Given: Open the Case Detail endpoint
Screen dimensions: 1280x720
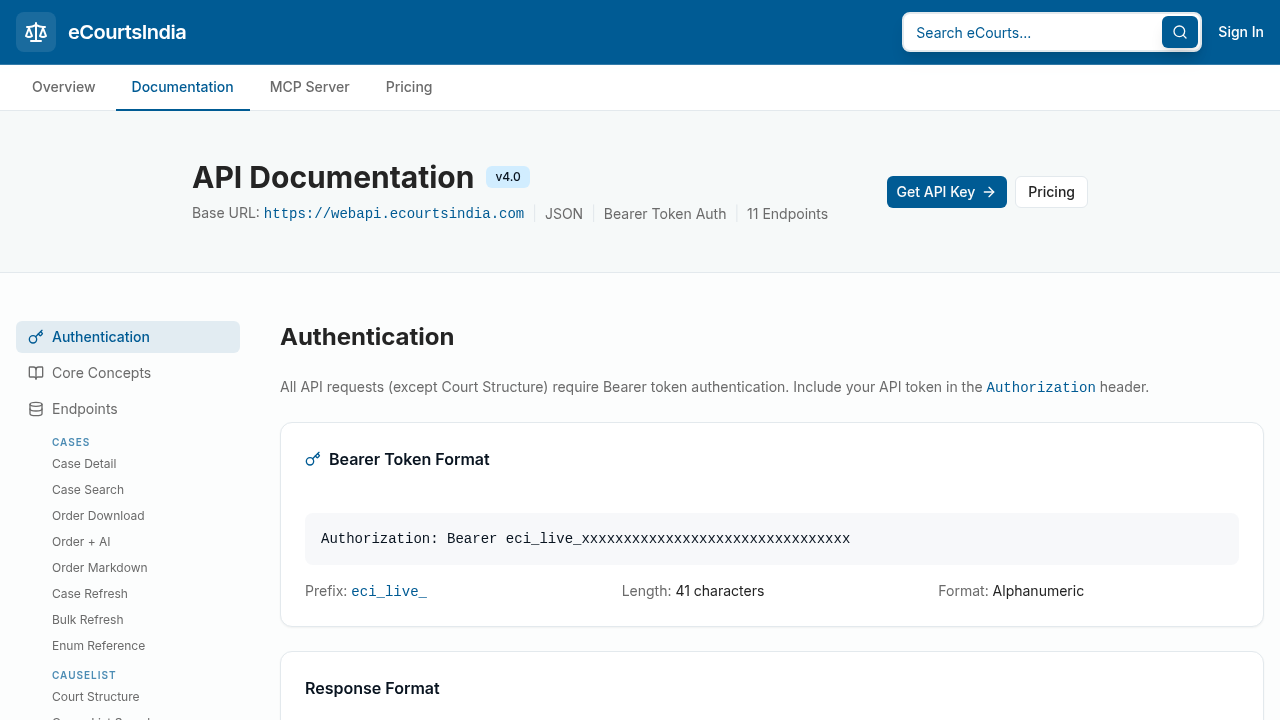Looking at the screenshot, I should (x=84, y=464).
